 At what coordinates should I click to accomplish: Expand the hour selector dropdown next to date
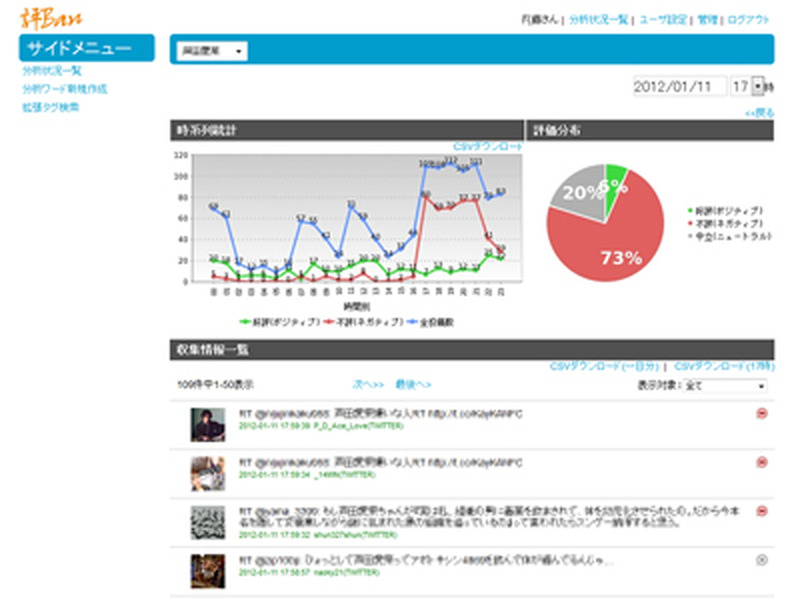coord(757,87)
